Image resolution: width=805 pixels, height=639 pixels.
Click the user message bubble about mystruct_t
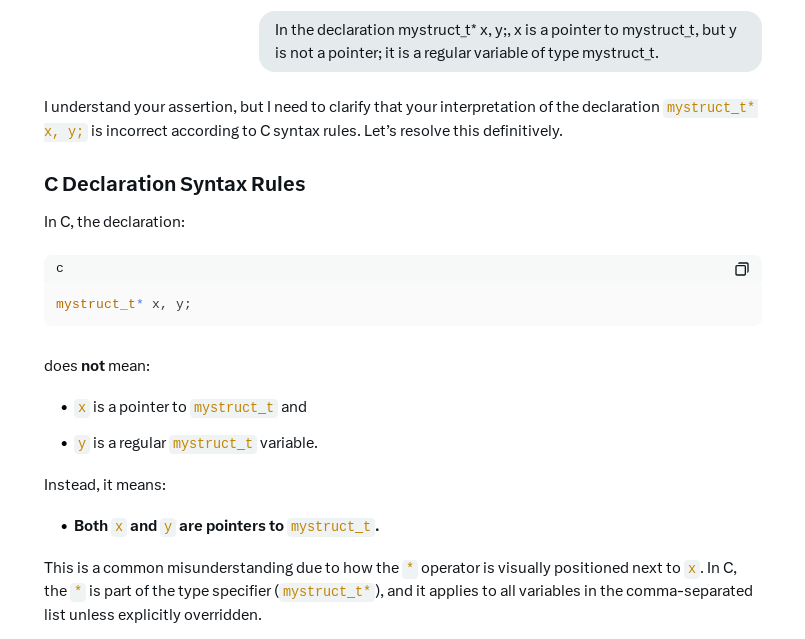(x=510, y=42)
